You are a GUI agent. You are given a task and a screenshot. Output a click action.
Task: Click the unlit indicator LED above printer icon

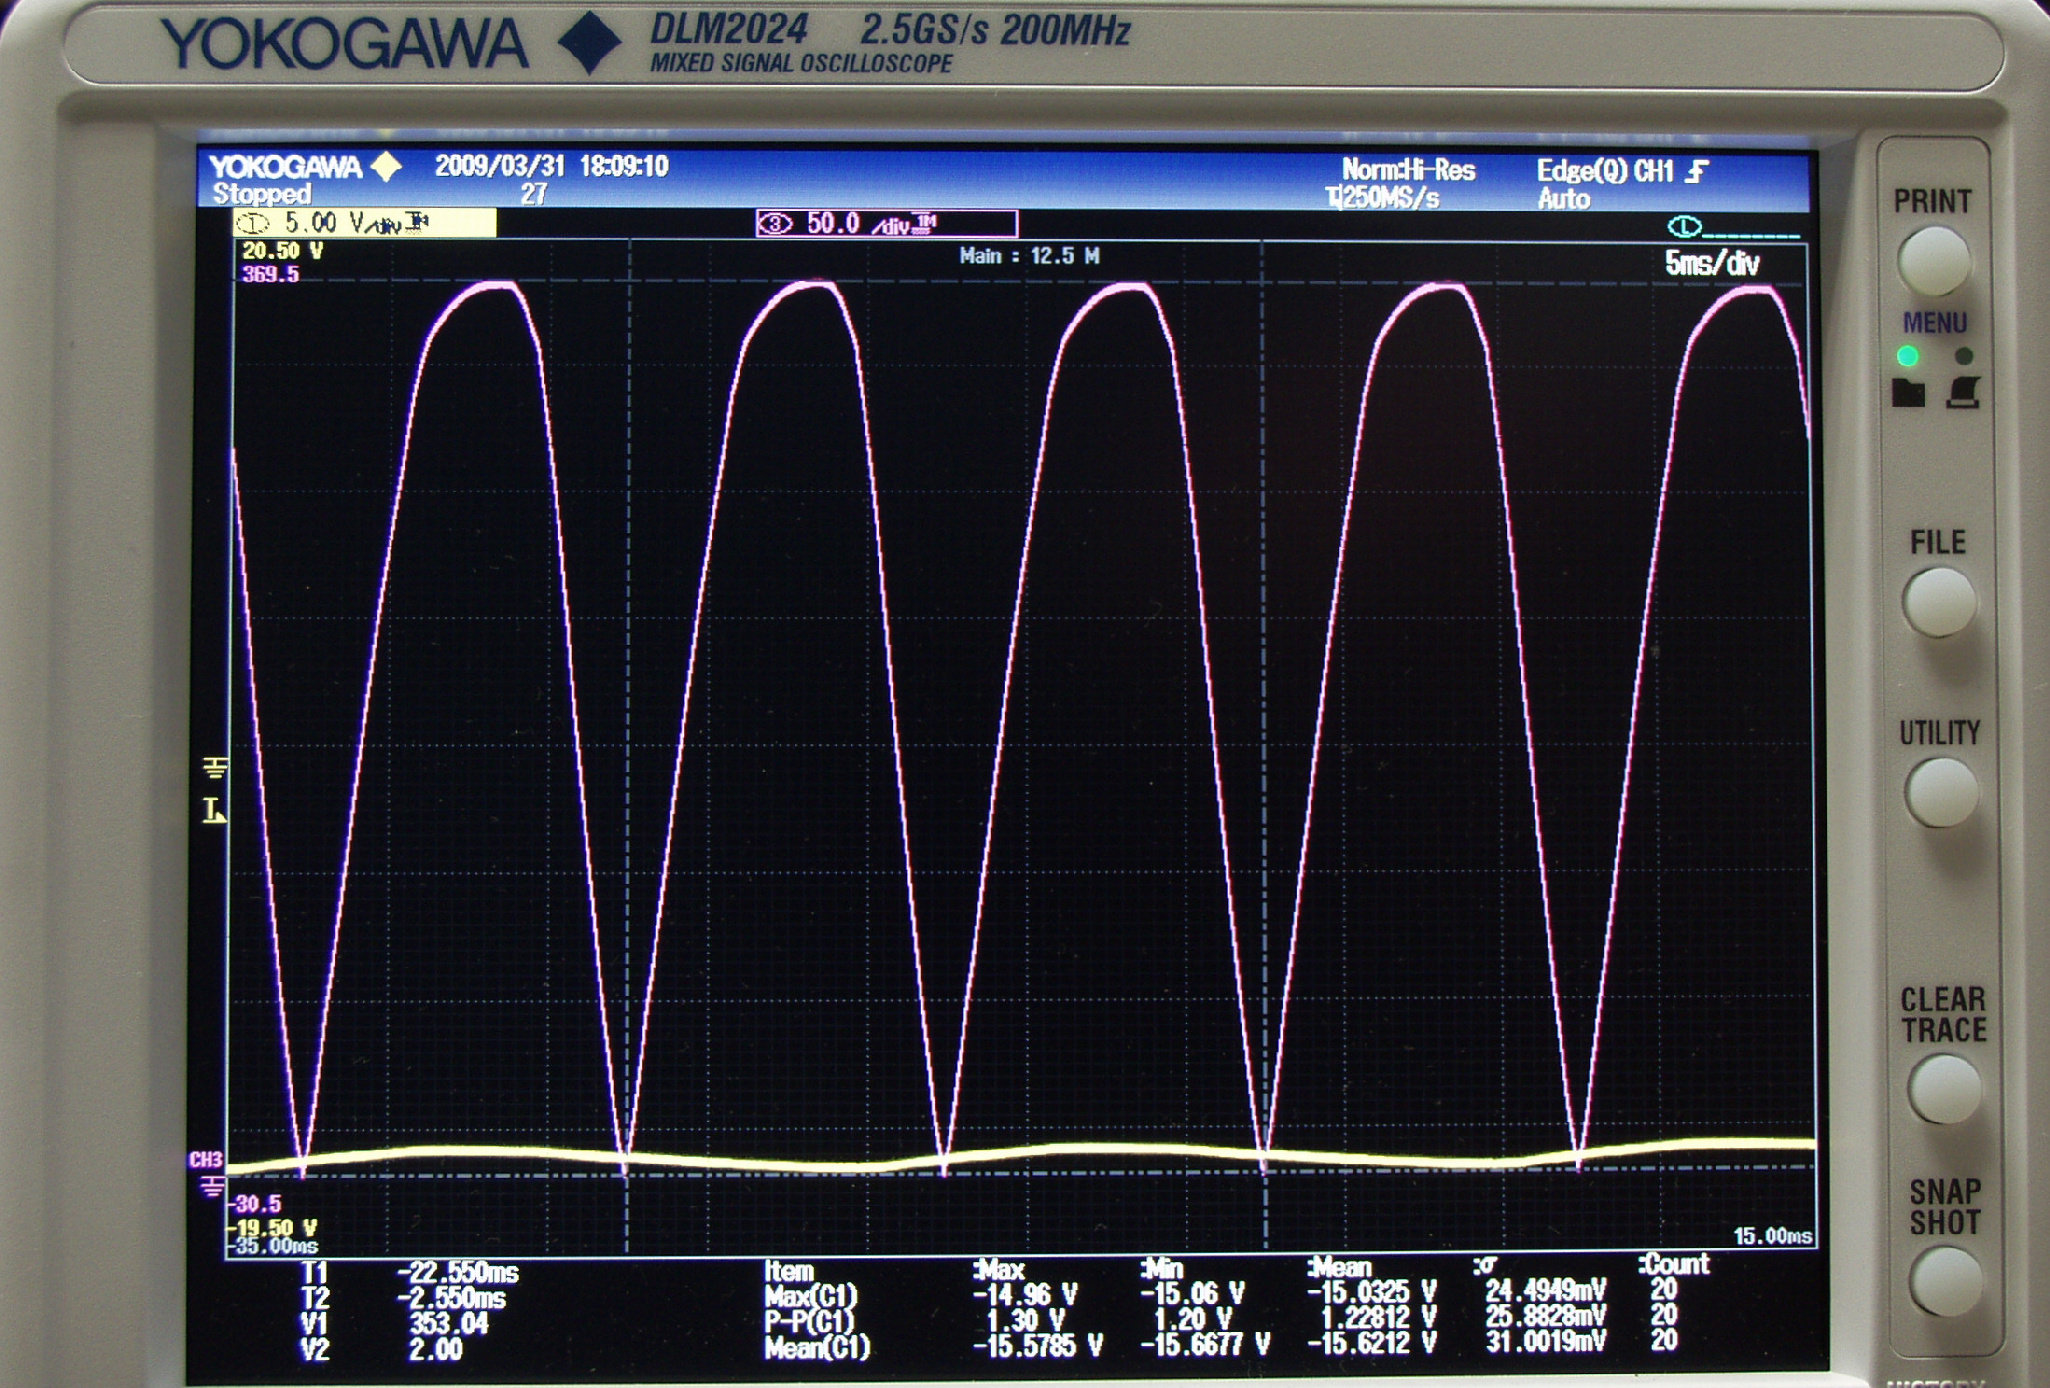click(1963, 356)
